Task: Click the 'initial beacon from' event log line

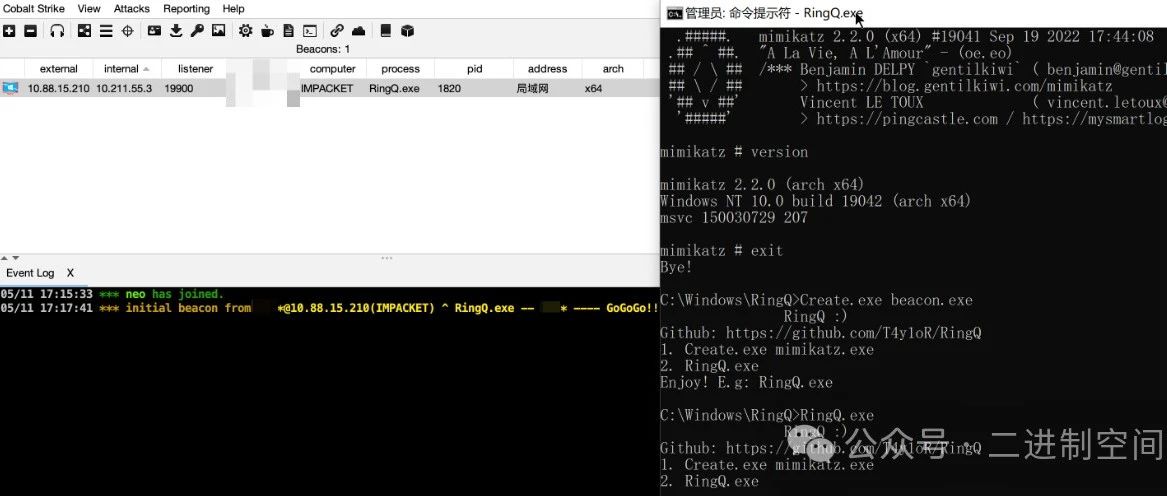Action: click(330, 308)
